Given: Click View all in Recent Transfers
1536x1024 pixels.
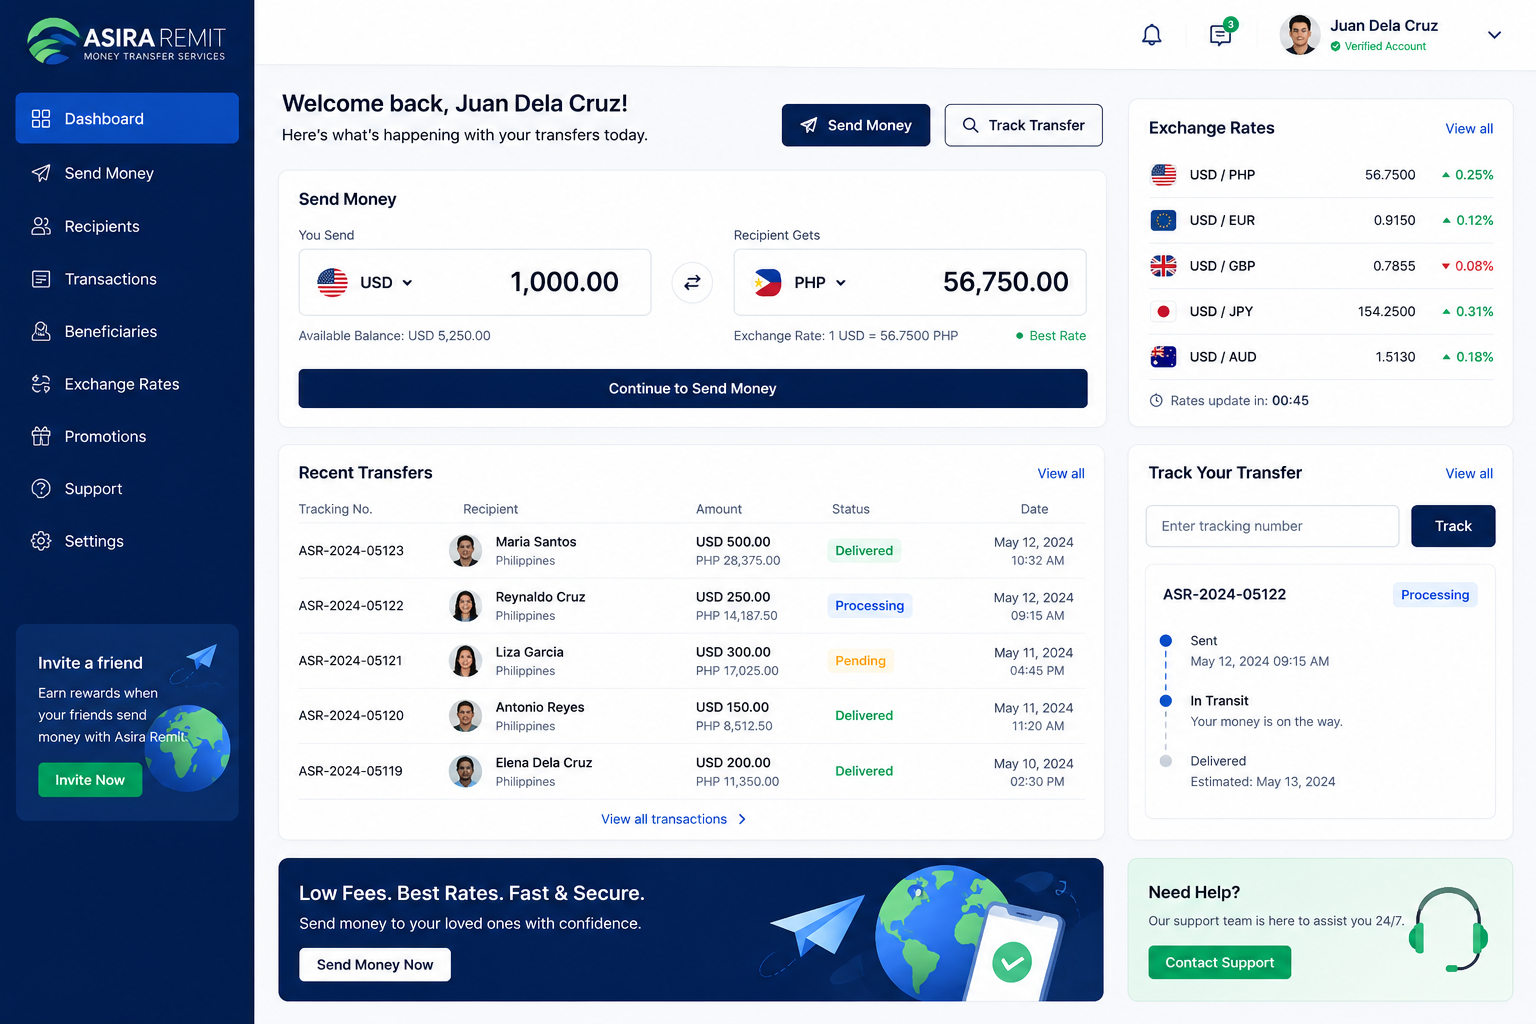Looking at the screenshot, I should (x=1061, y=473).
